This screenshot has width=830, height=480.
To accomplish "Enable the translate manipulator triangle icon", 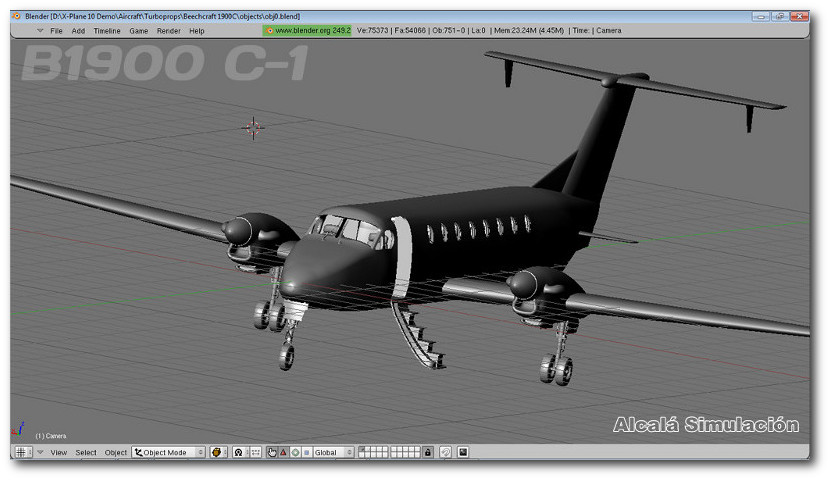I will 284,453.
